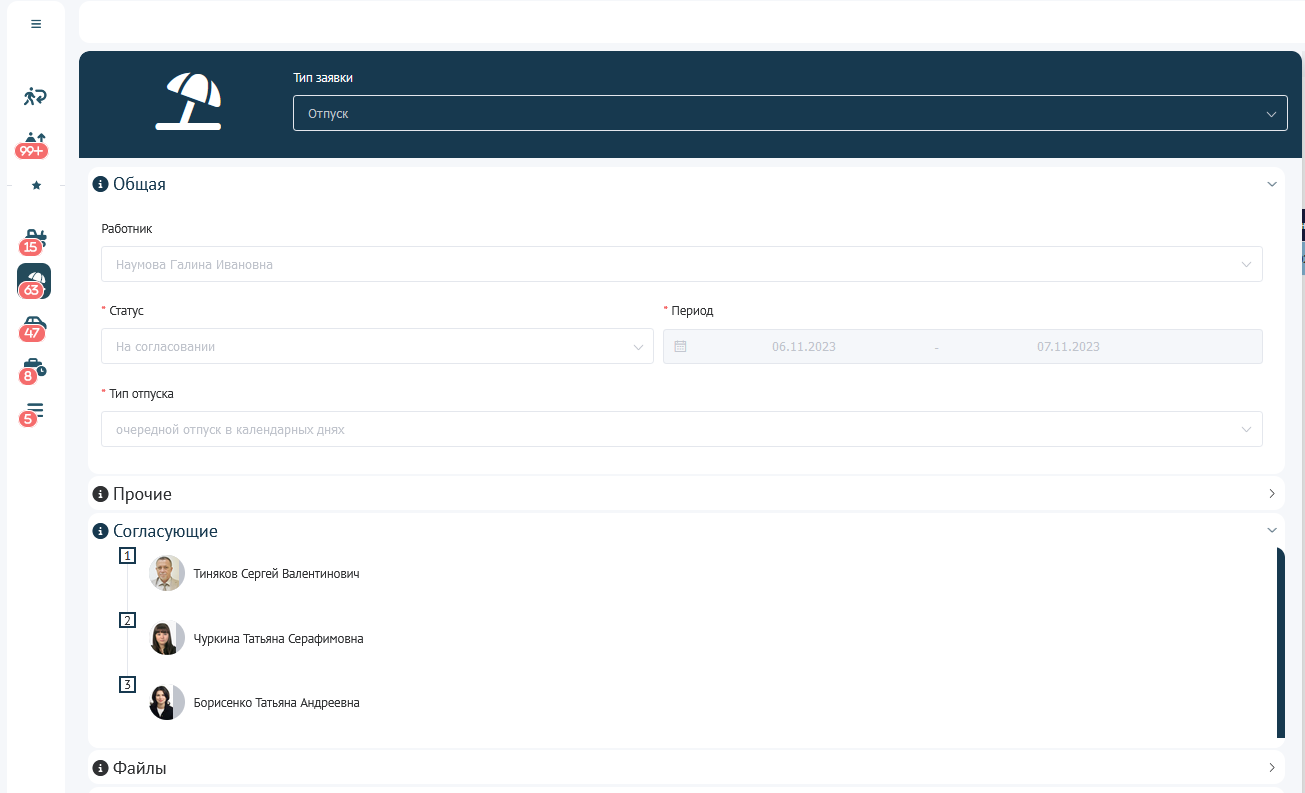Open the Тип отпуска dropdown
The height and width of the screenshot is (793, 1305).
click(x=681, y=429)
